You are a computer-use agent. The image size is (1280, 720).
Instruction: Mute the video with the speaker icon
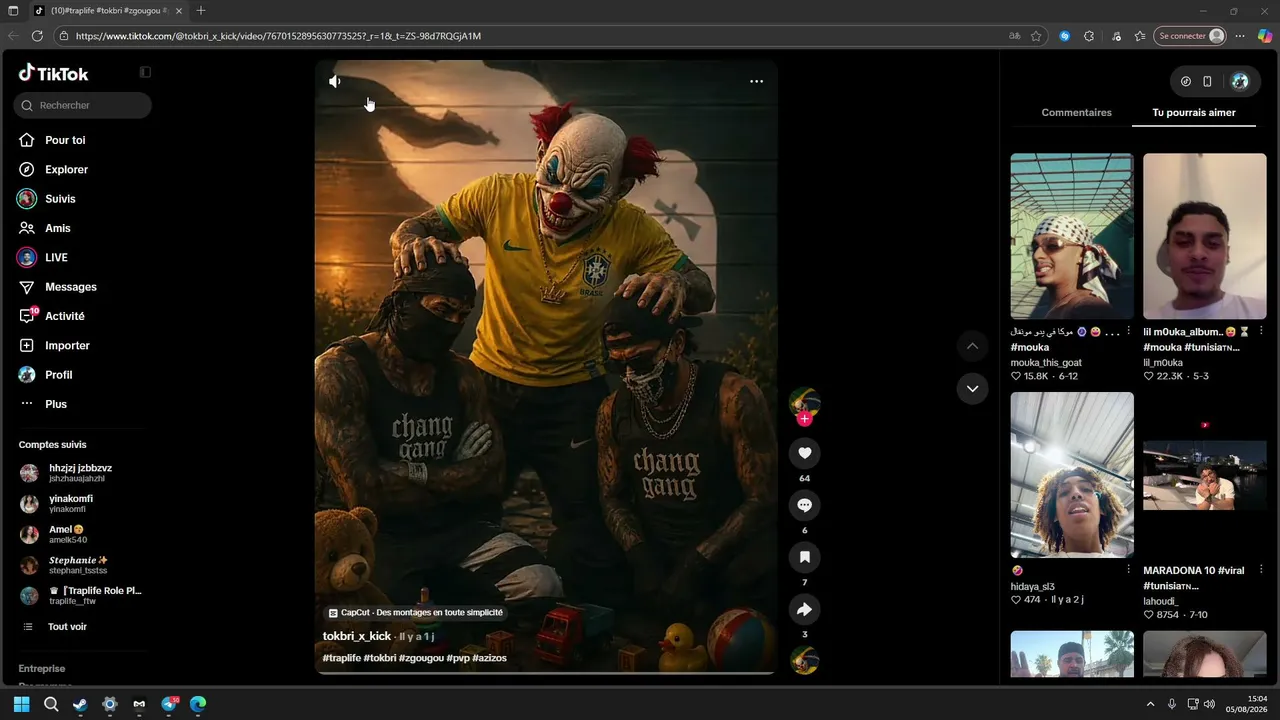[x=335, y=82]
